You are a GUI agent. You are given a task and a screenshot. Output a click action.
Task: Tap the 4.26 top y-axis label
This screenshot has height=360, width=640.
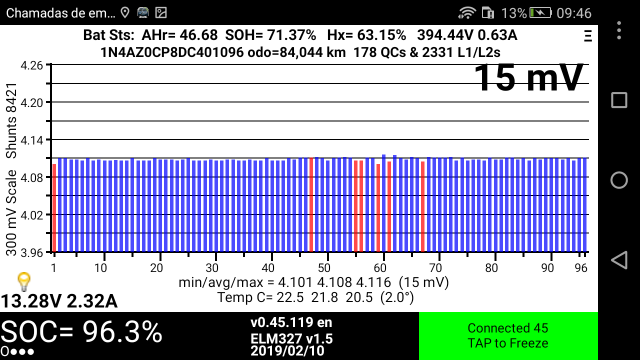[32, 65]
